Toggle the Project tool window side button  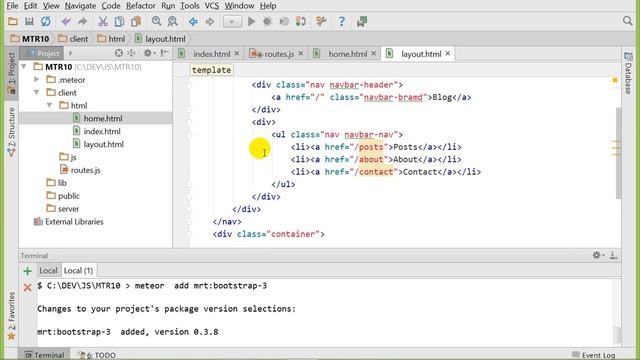click(11, 73)
